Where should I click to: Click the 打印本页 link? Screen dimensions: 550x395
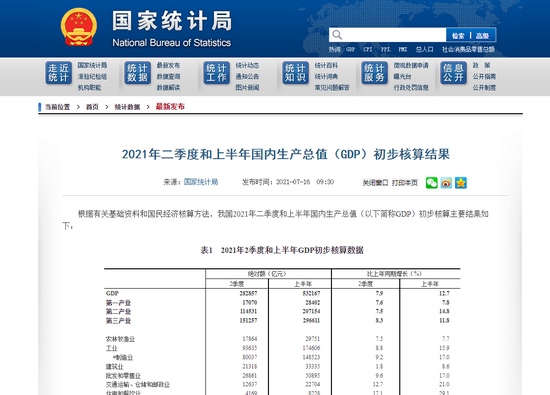point(405,183)
